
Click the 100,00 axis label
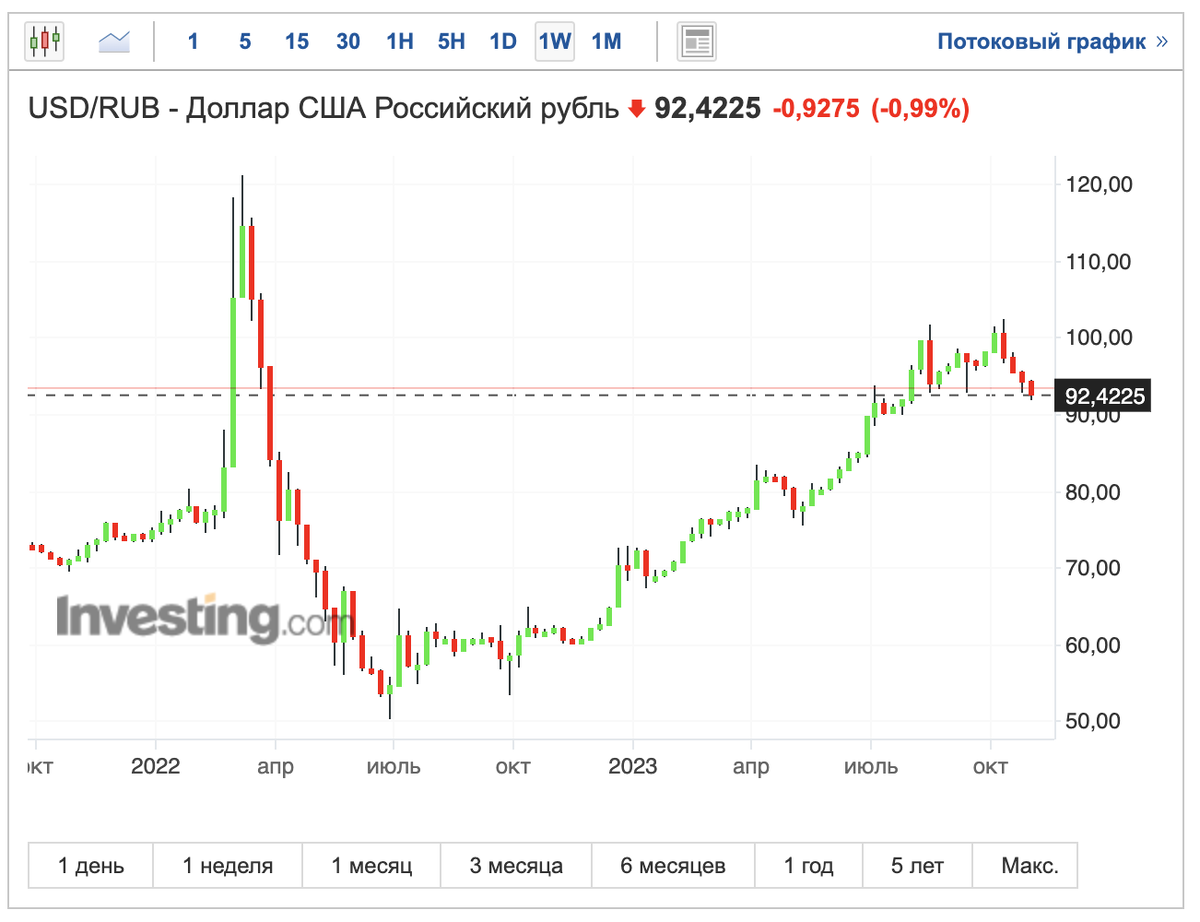point(1098,338)
